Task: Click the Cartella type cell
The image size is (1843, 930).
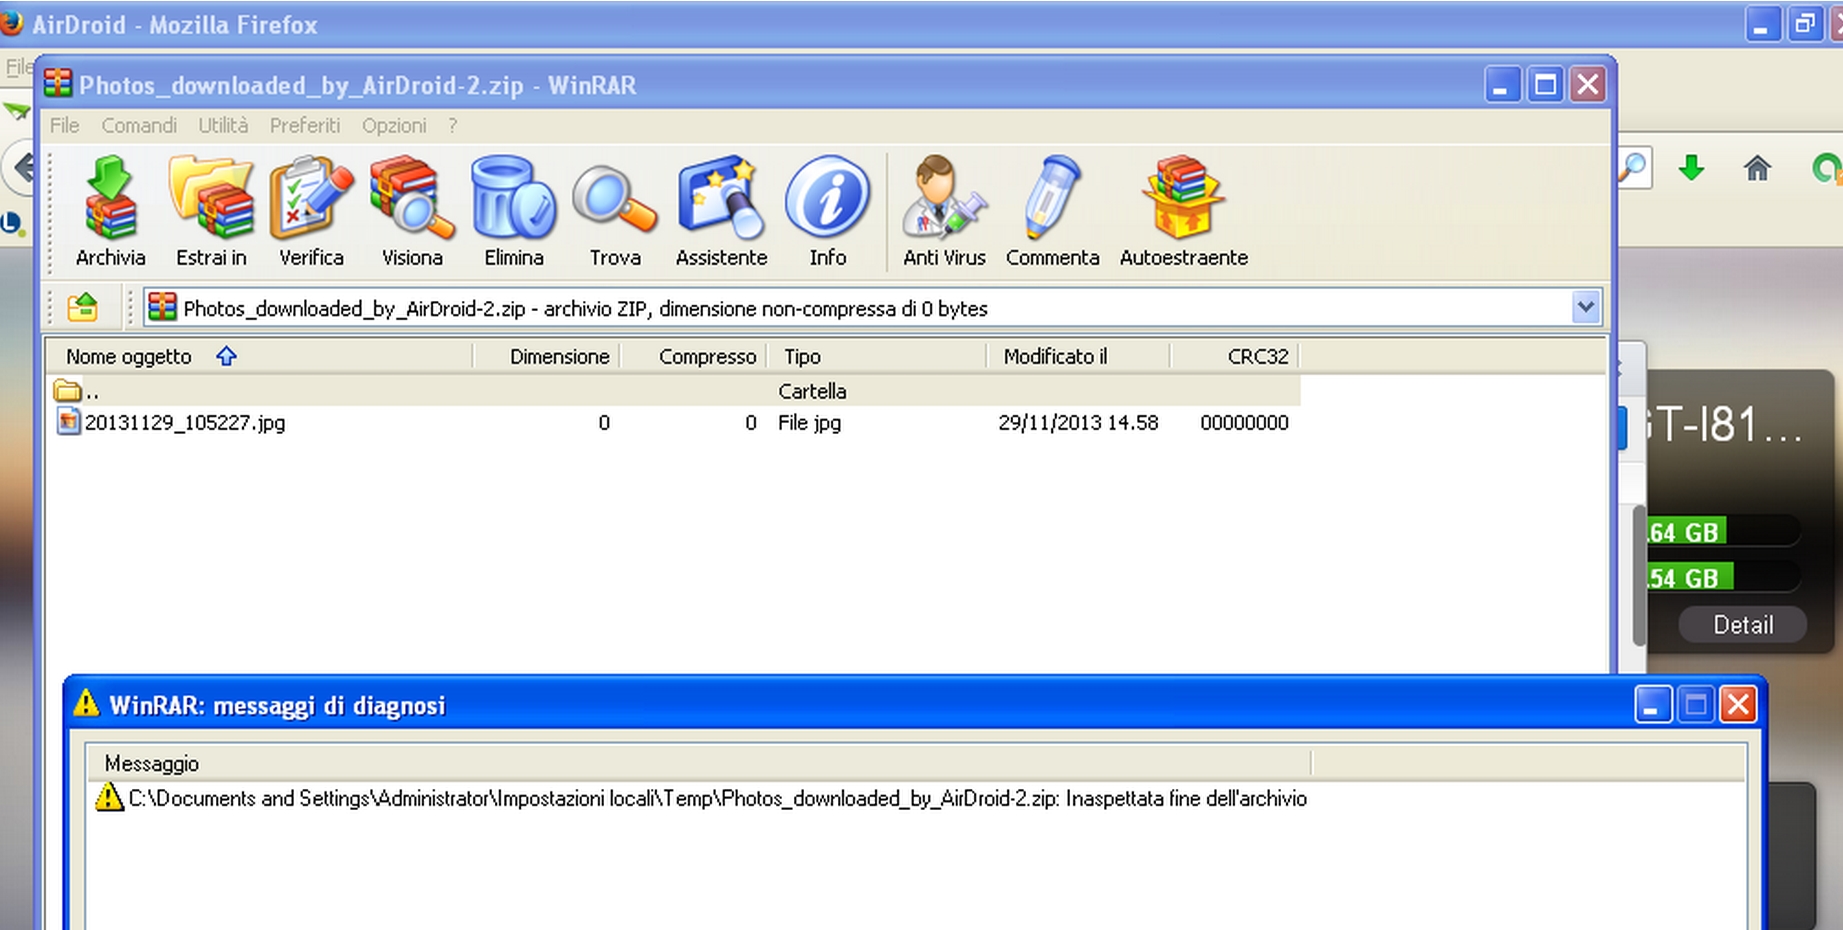Action: pyautogui.click(x=812, y=391)
